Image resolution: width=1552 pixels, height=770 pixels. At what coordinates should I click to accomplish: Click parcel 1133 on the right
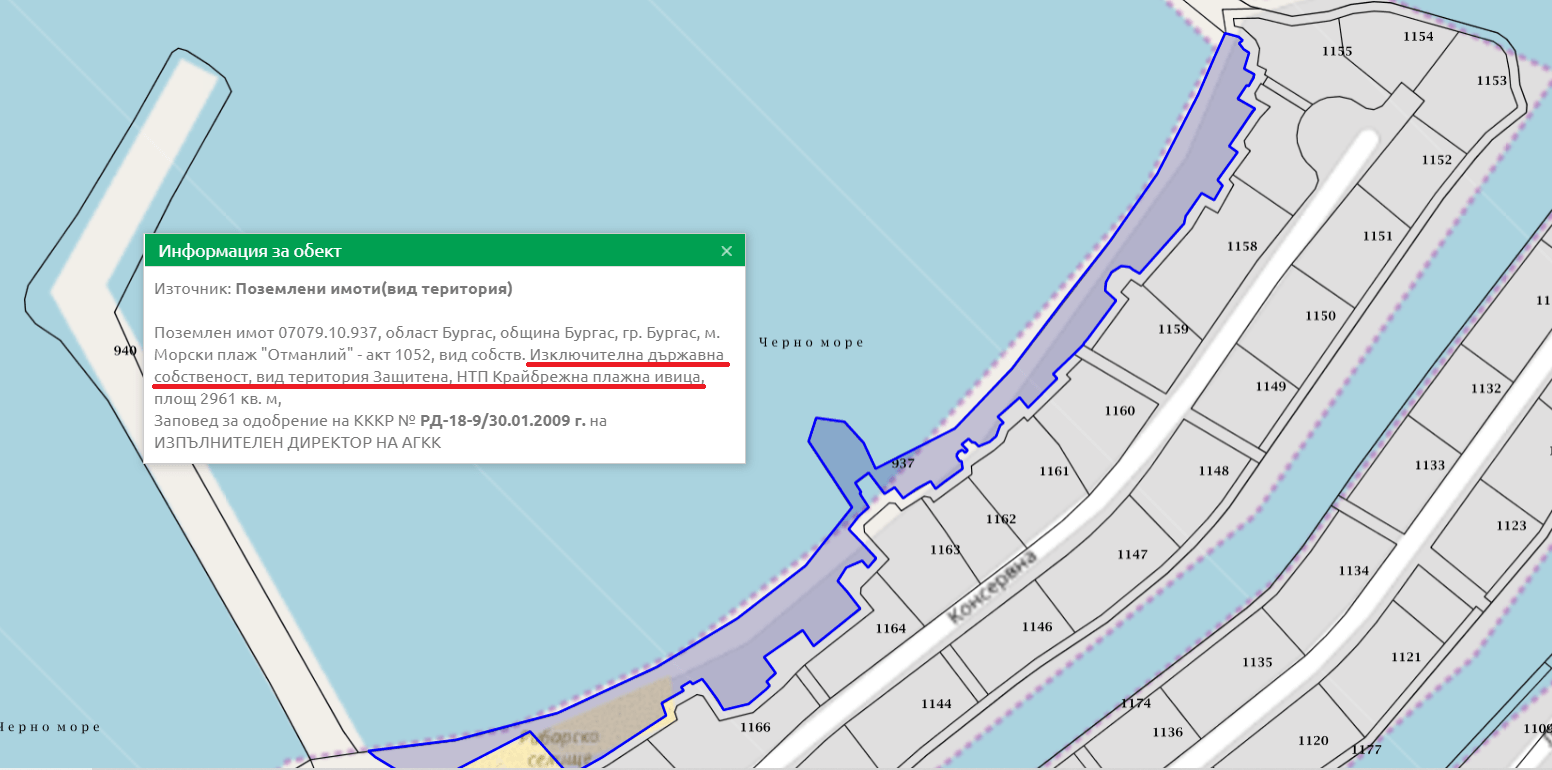[x=1430, y=466]
